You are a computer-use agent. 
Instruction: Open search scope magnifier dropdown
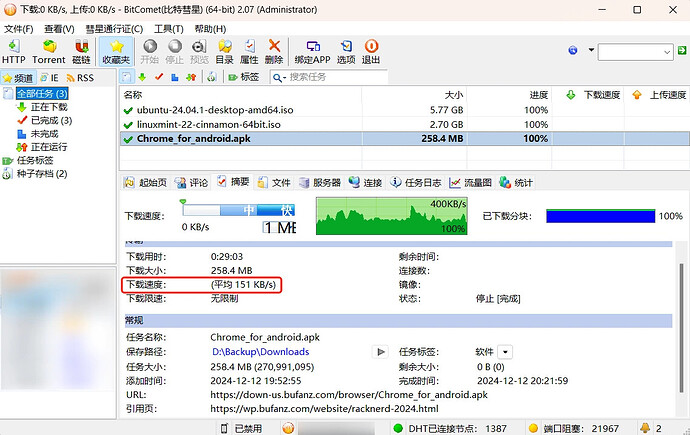tap(279, 78)
